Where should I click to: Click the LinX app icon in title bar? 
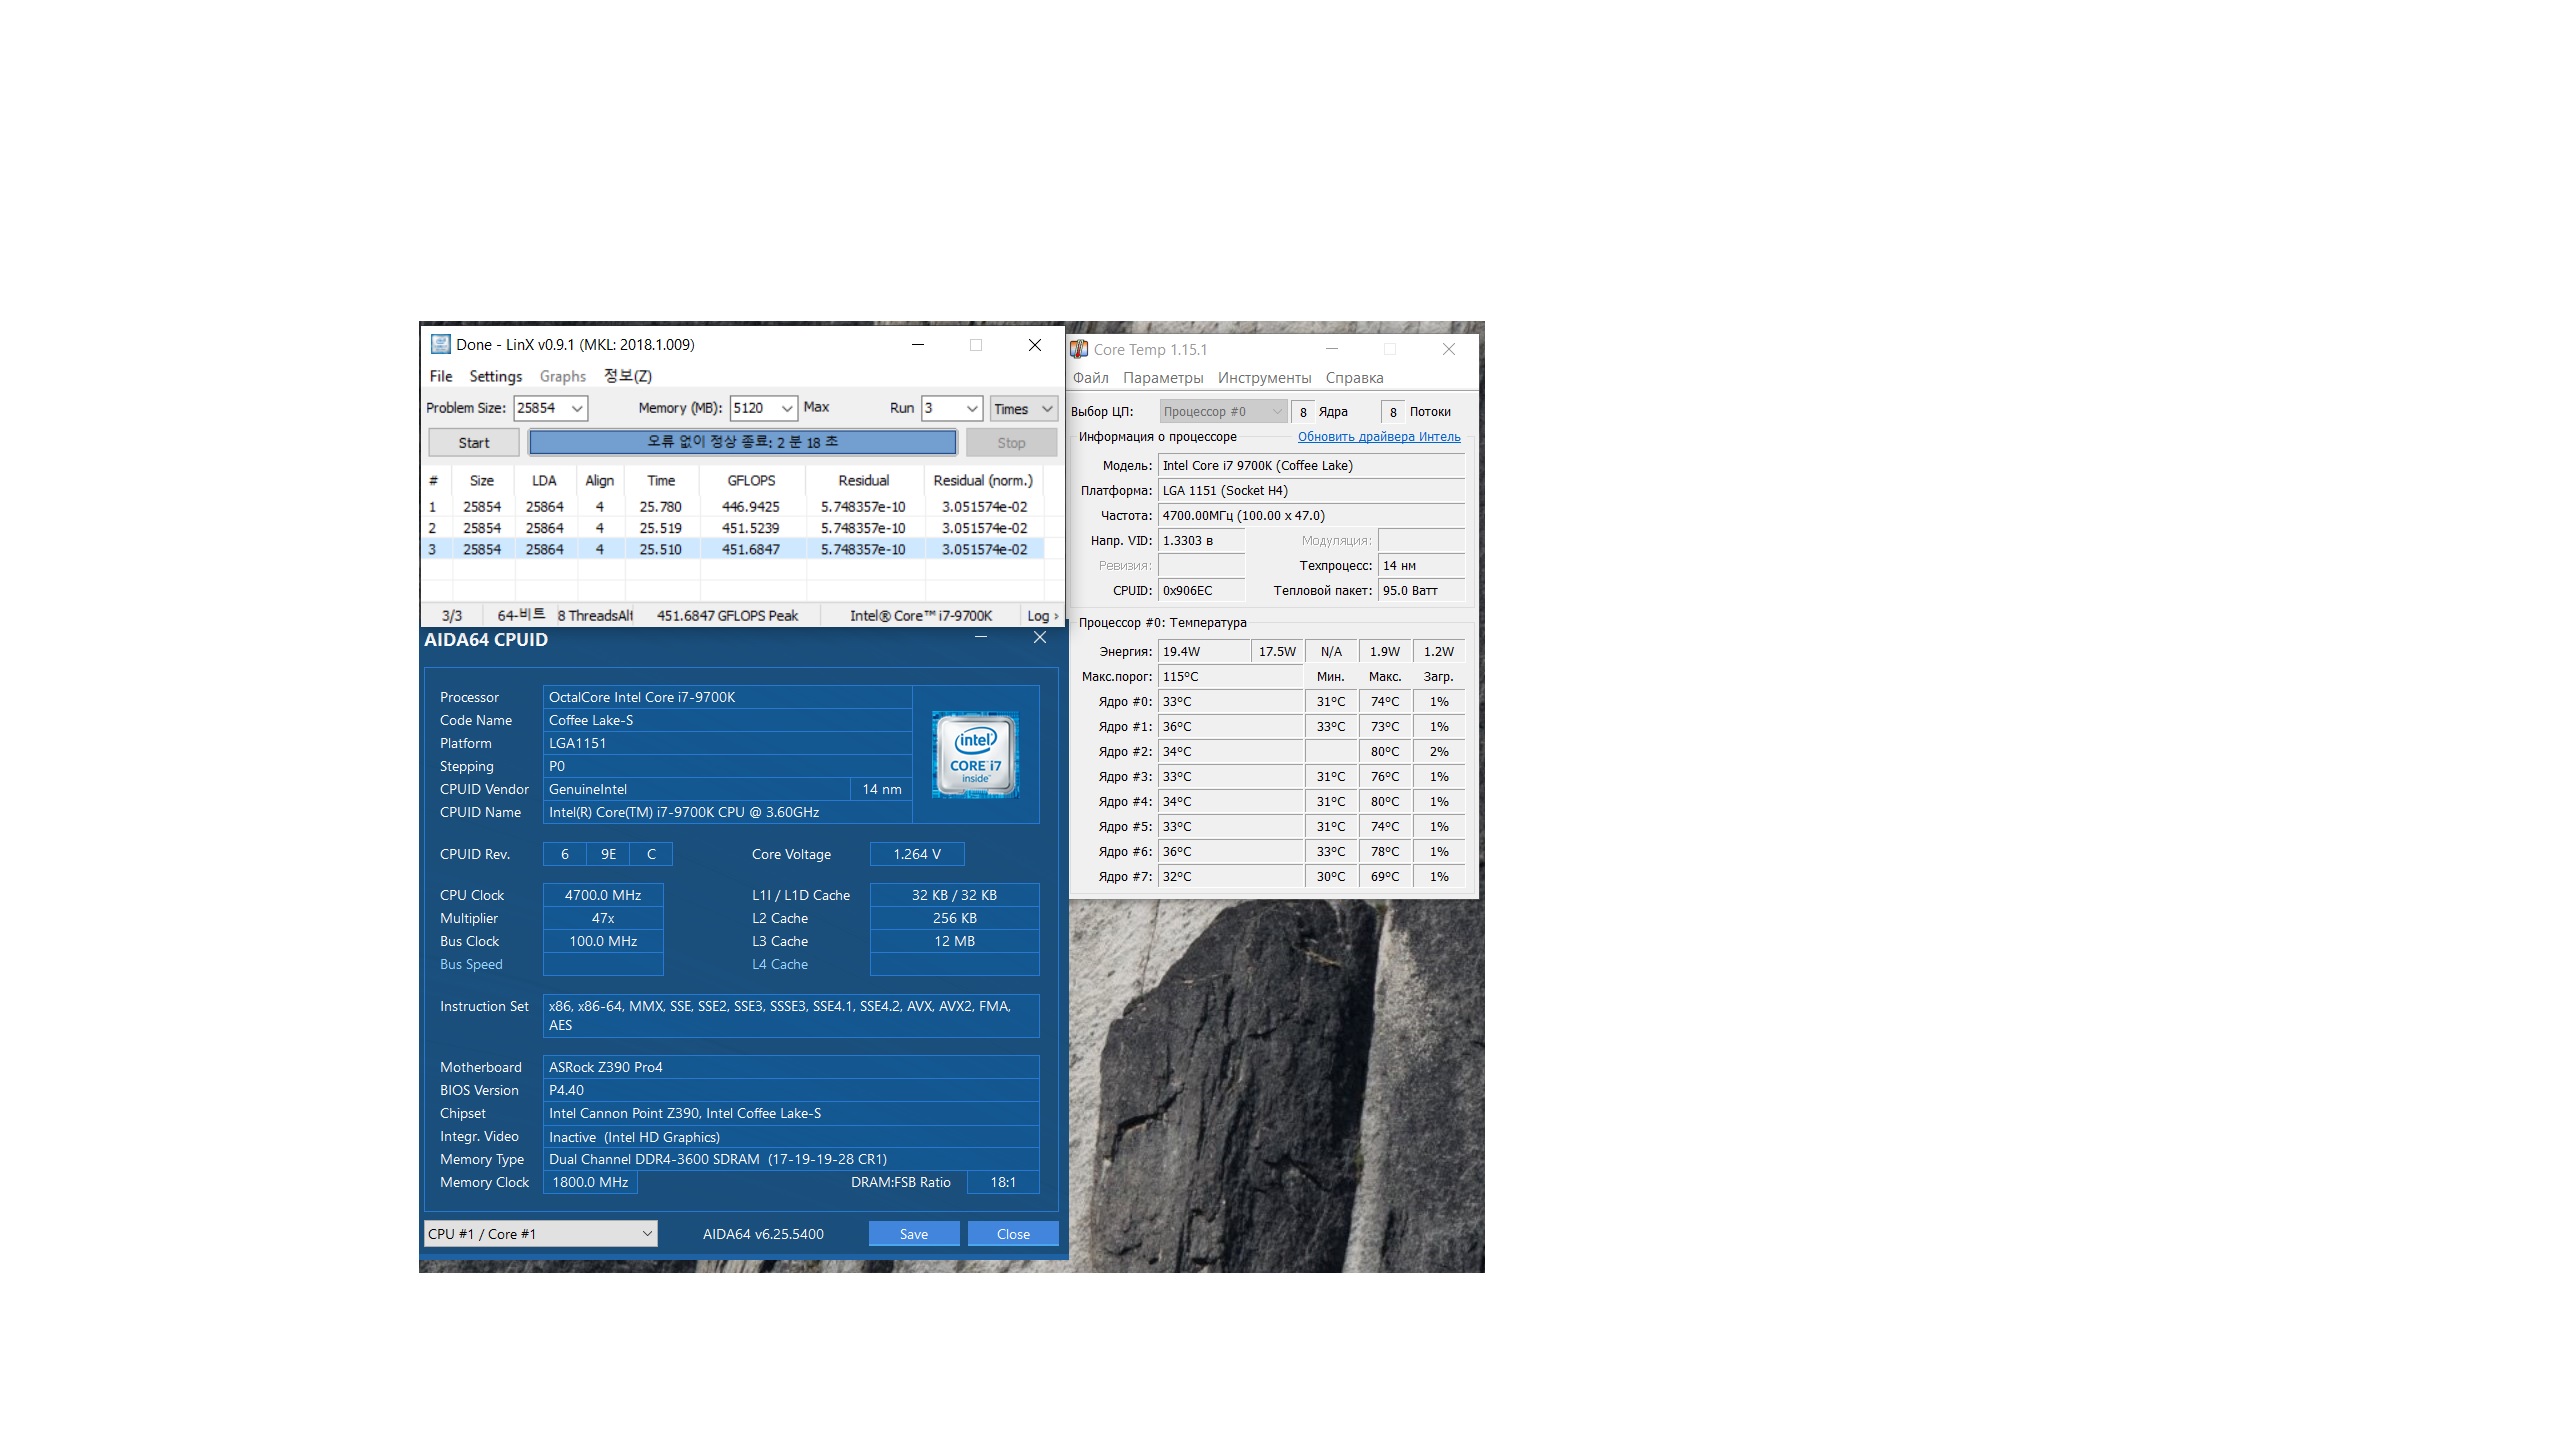click(x=440, y=345)
